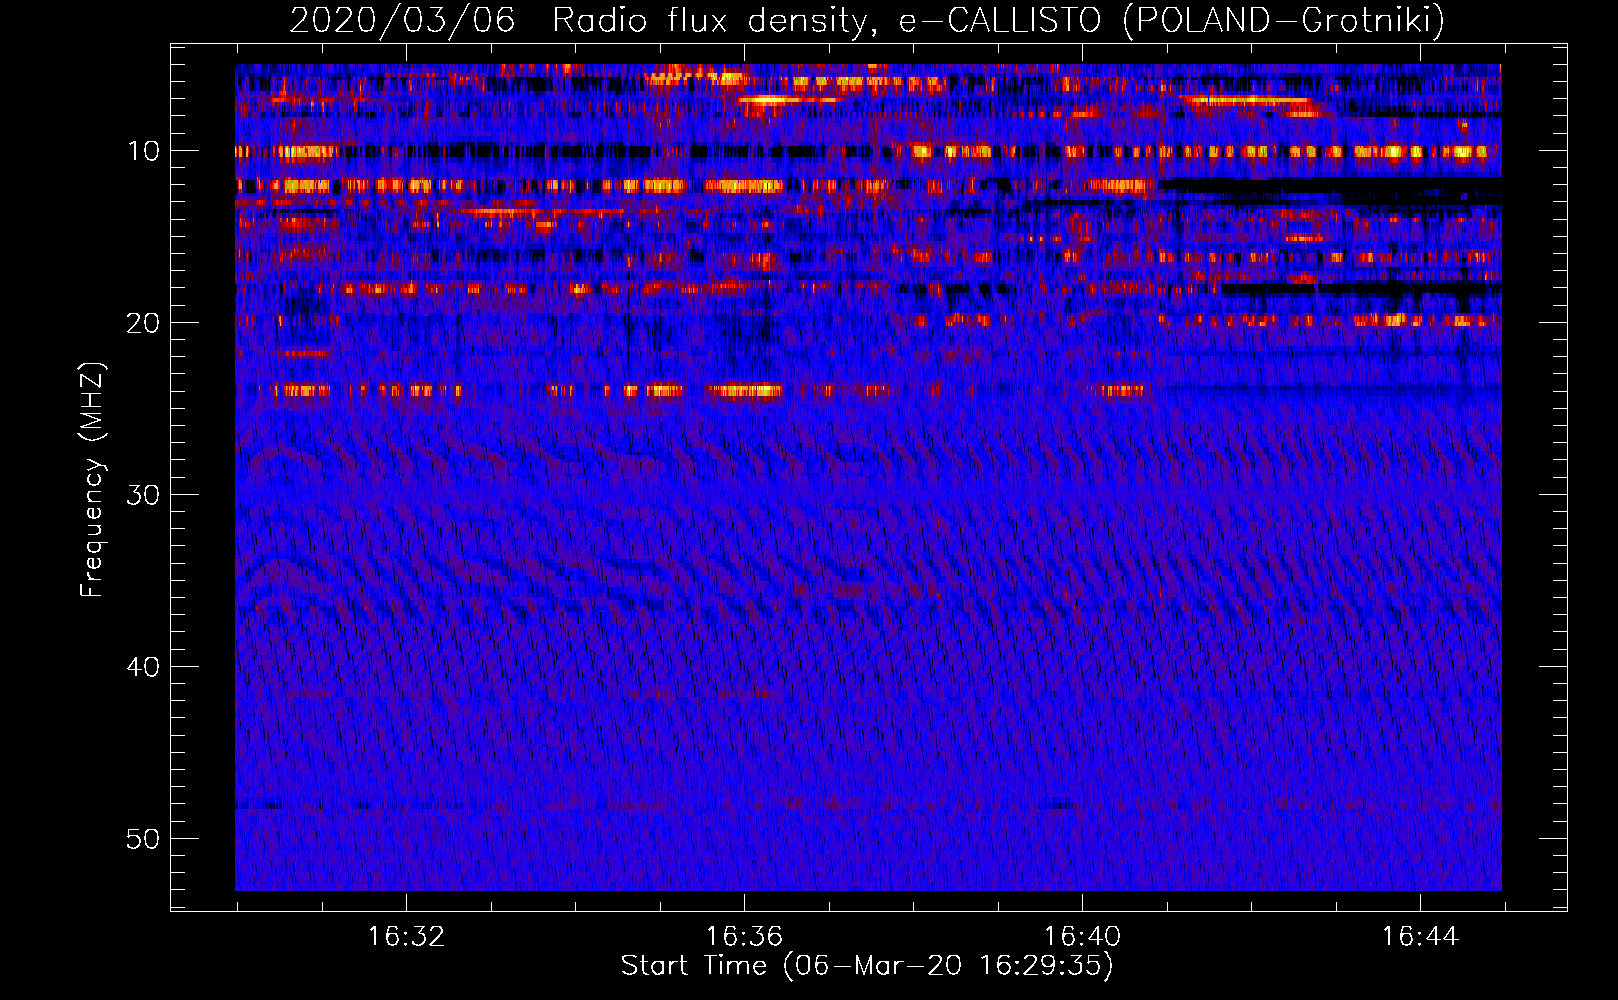The image size is (1618, 1000).
Task: Click the '20' frequency tick label
Action: [x=144, y=323]
